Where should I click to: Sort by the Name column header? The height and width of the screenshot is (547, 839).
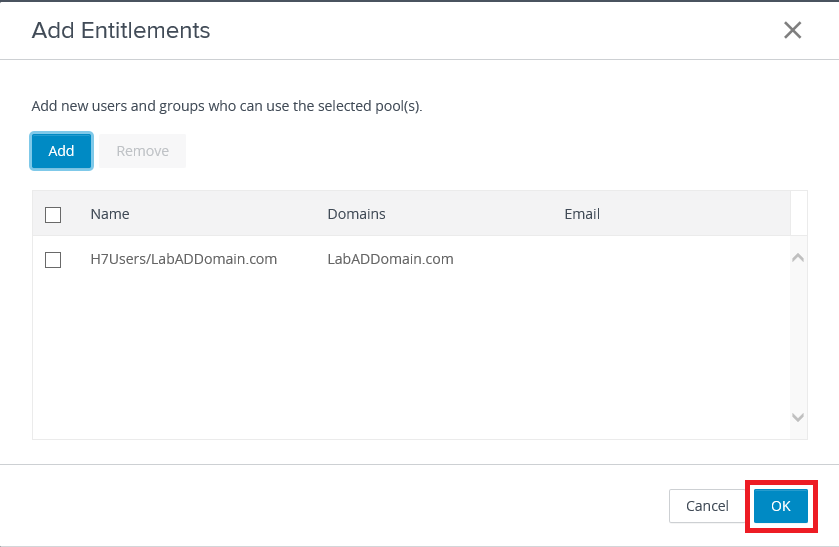[110, 214]
